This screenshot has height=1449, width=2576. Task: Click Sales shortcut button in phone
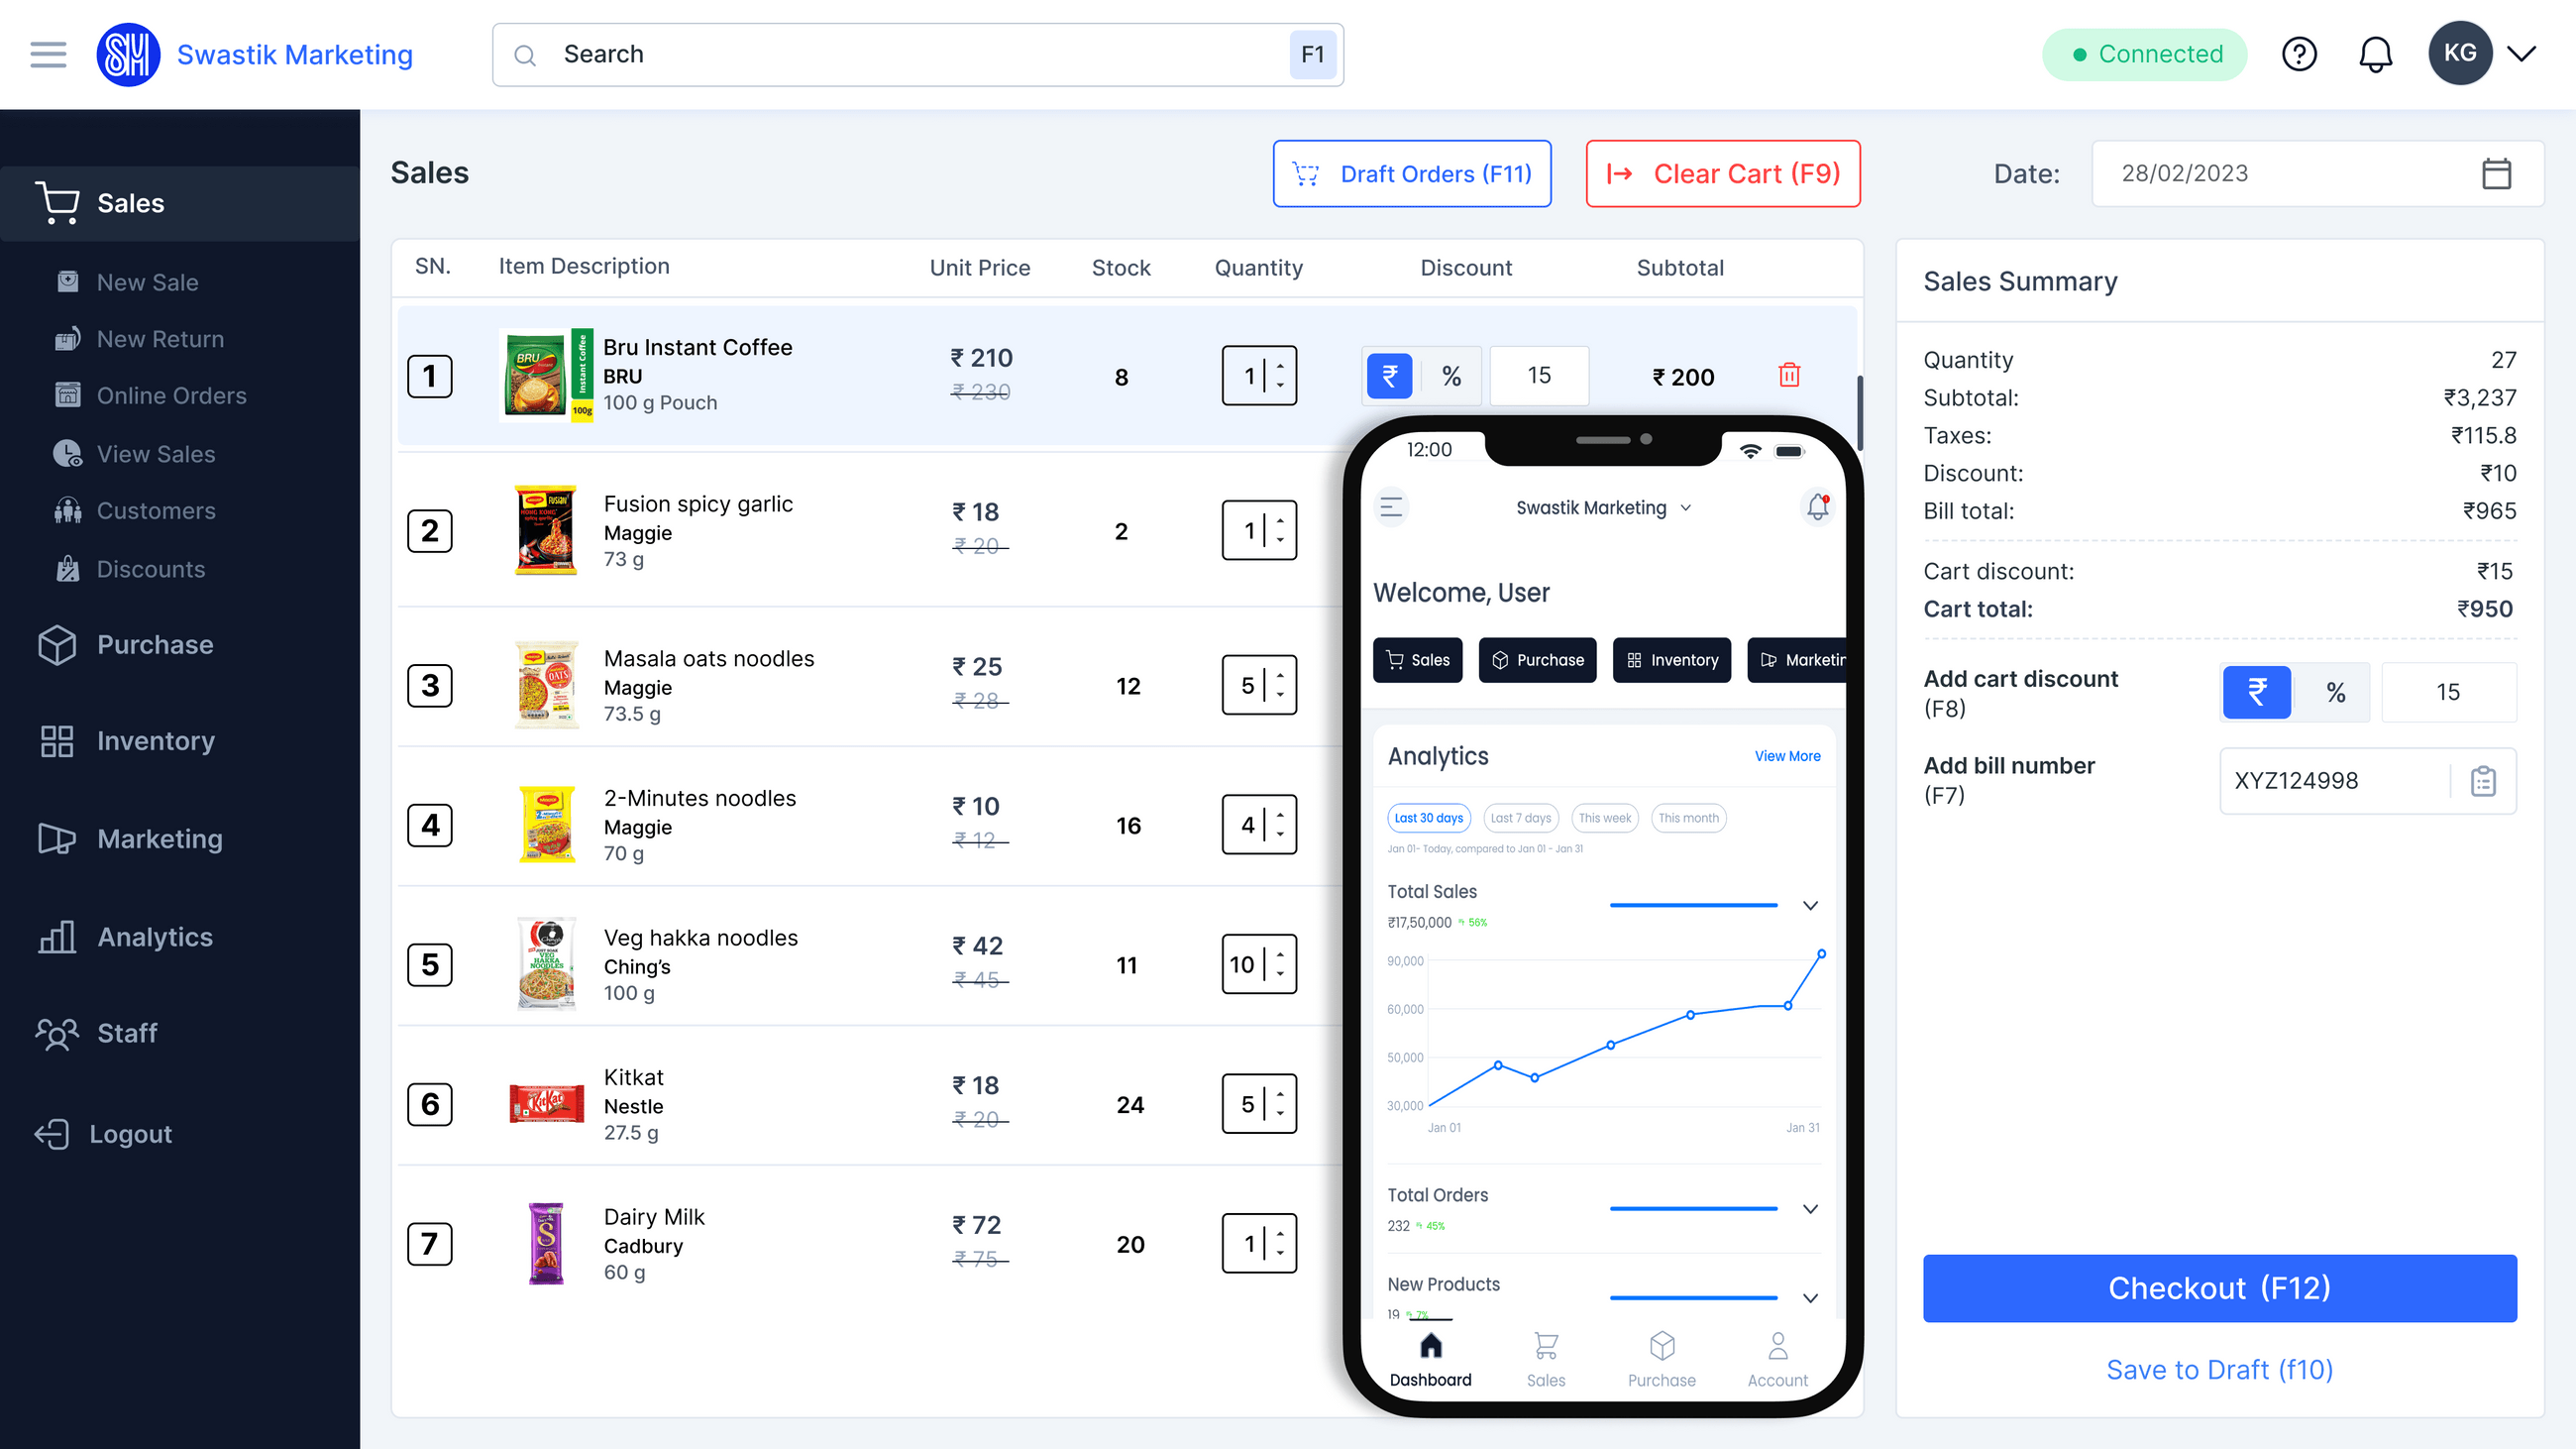(x=1417, y=660)
